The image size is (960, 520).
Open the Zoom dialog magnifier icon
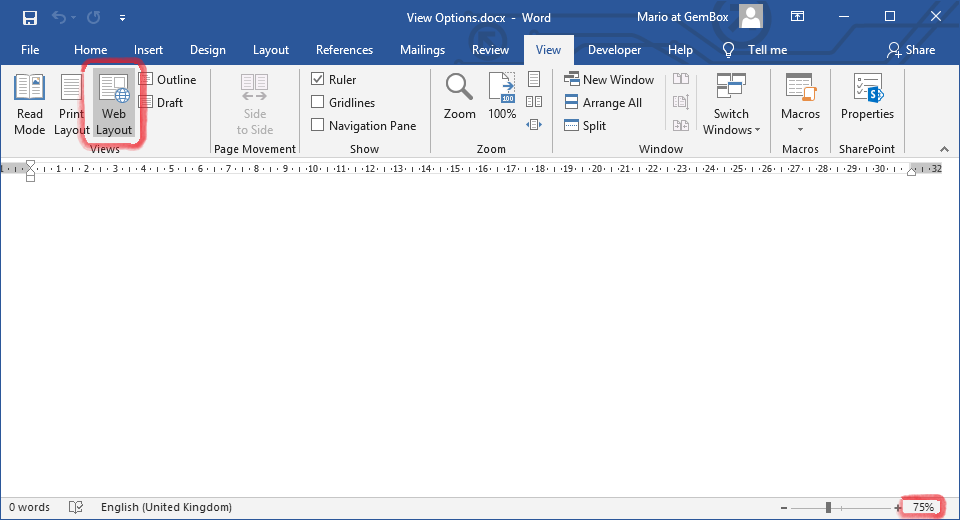pyautogui.click(x=459, y=97)
